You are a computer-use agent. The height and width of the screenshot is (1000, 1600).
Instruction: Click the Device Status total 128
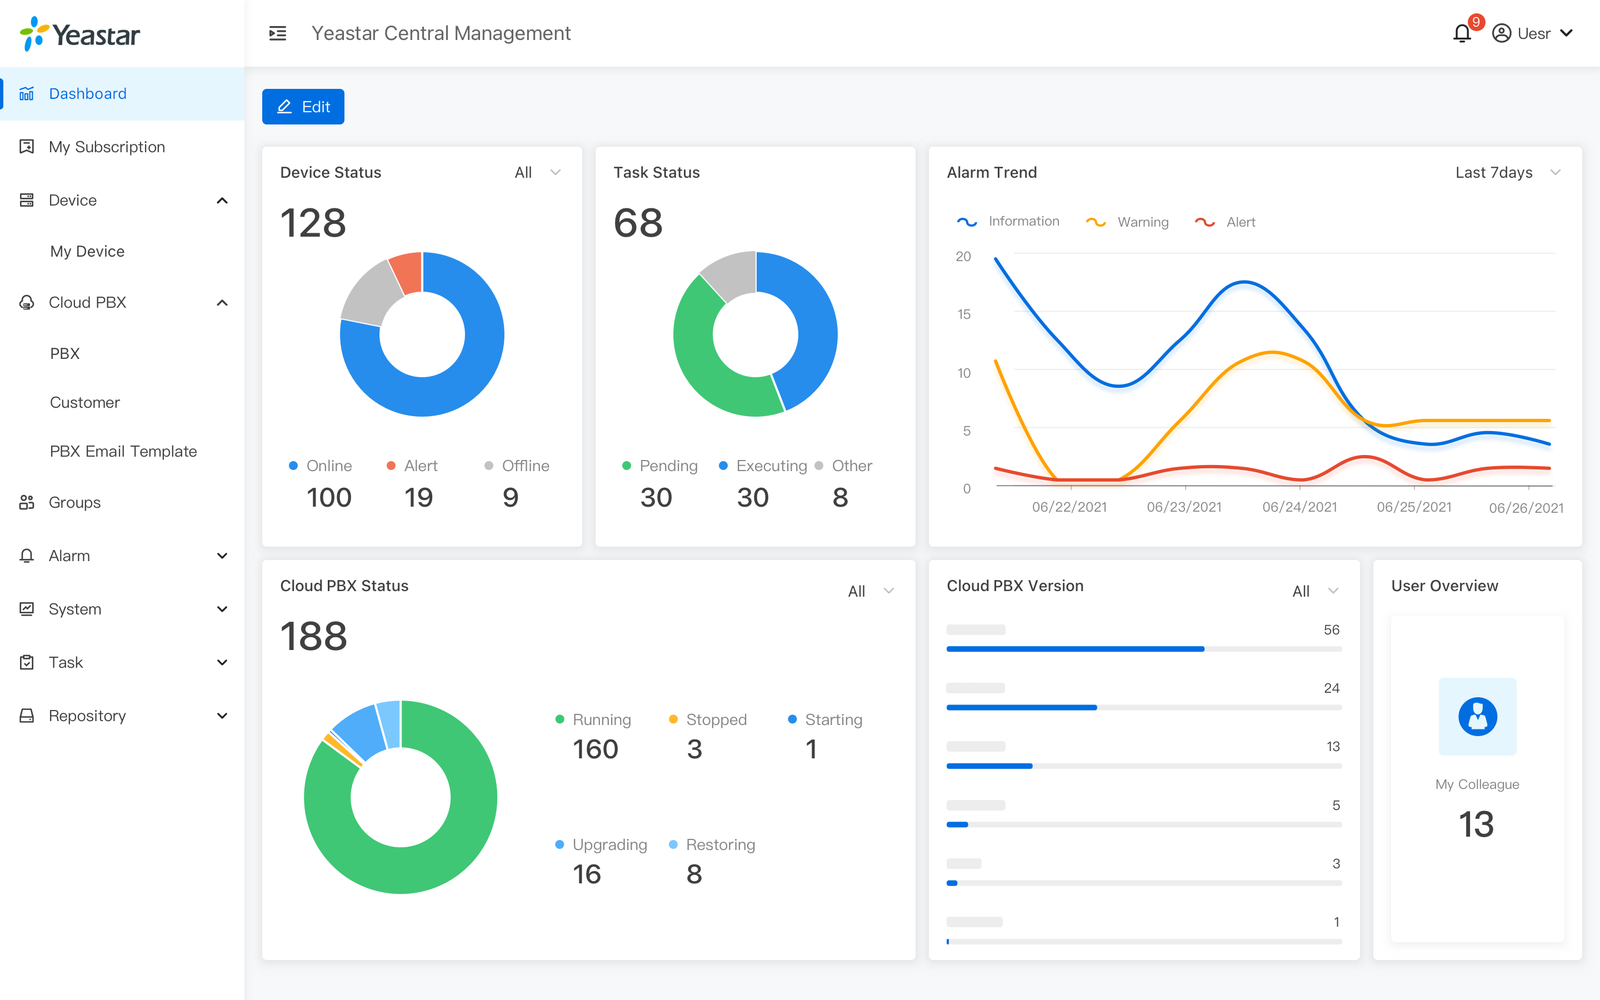tap(313, 223)
